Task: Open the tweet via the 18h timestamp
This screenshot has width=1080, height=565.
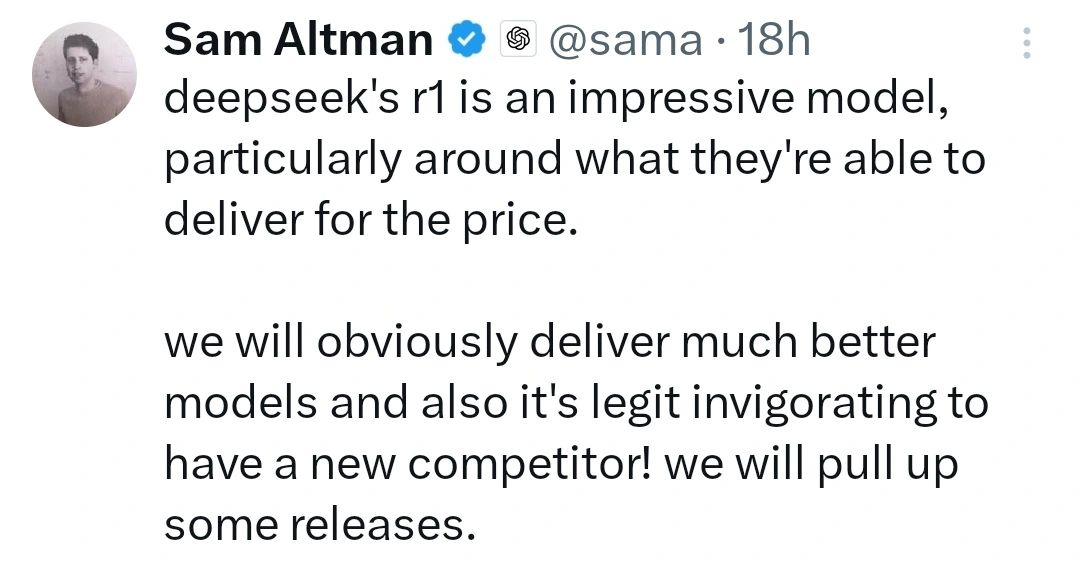Action: (x=773, y=40)
